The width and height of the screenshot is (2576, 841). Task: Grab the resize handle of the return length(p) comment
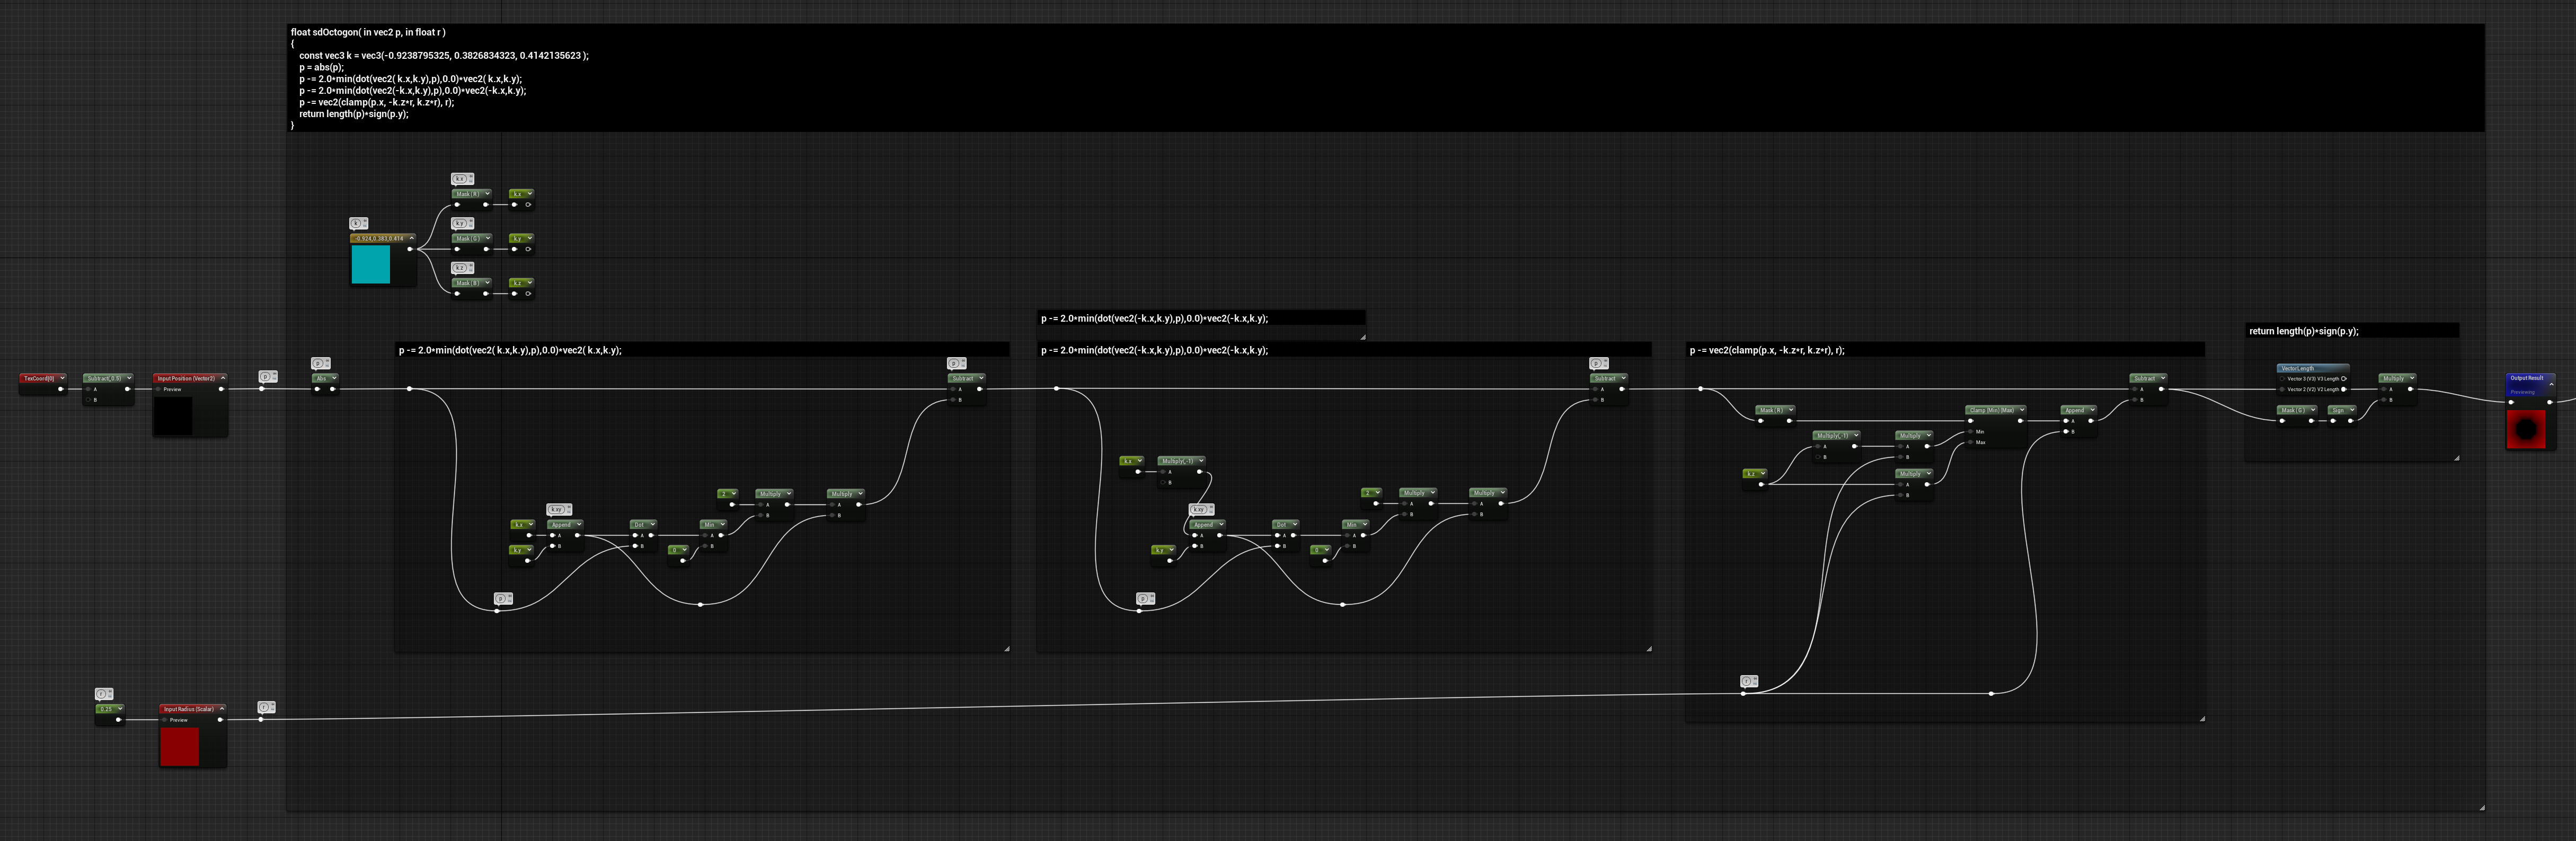point(2456,458)
